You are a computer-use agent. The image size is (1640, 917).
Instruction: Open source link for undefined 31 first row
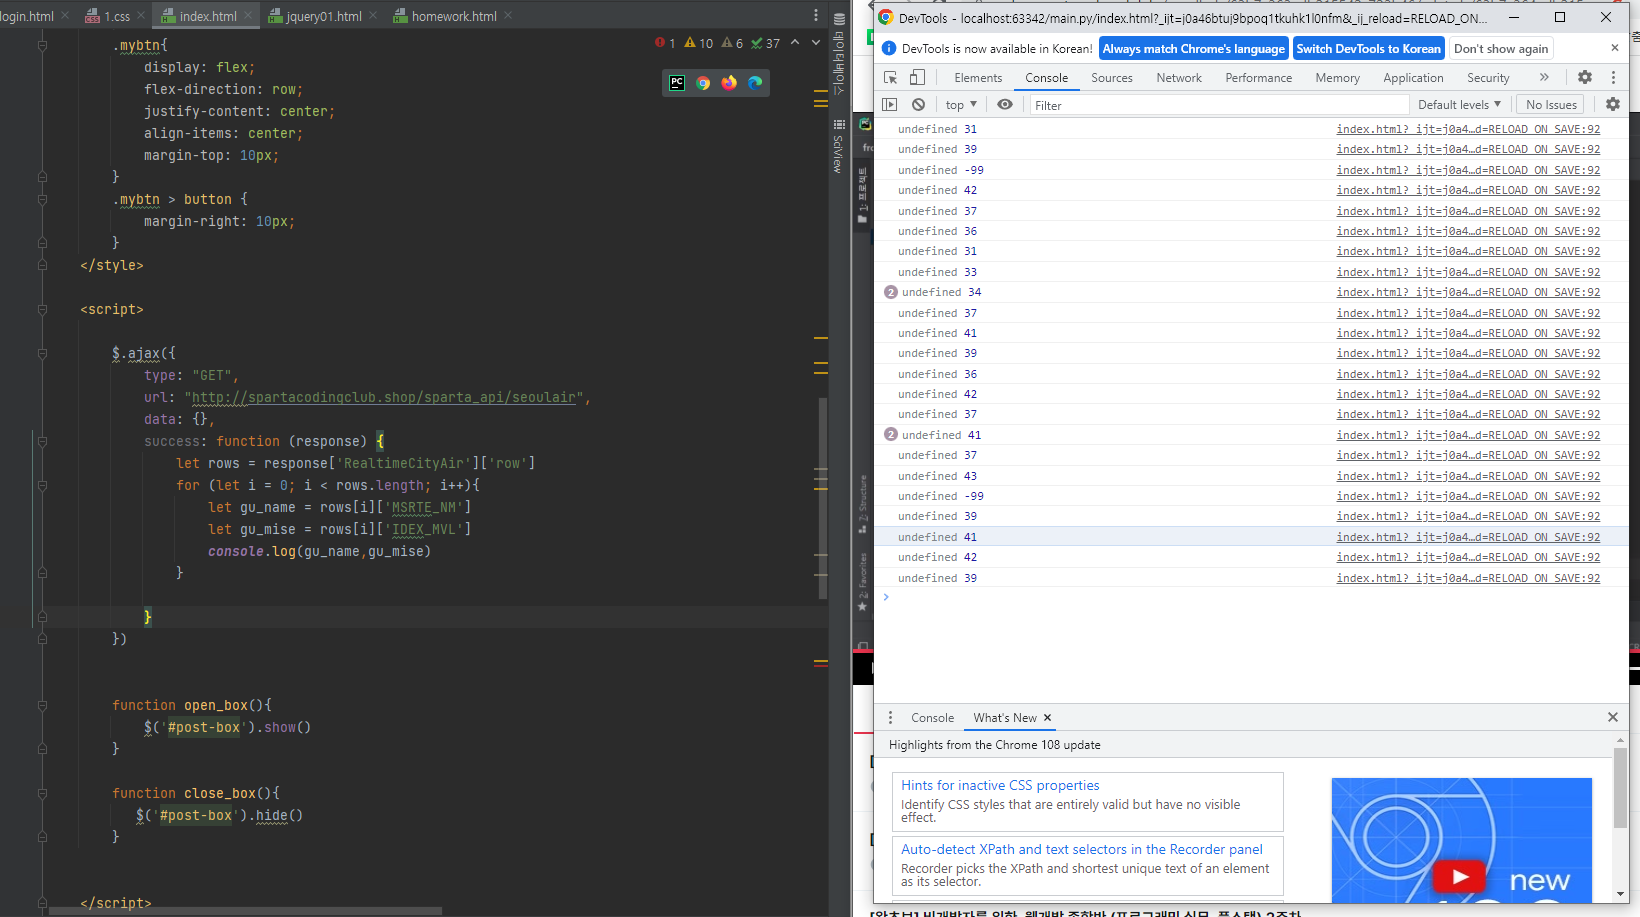pos(1468,129)
